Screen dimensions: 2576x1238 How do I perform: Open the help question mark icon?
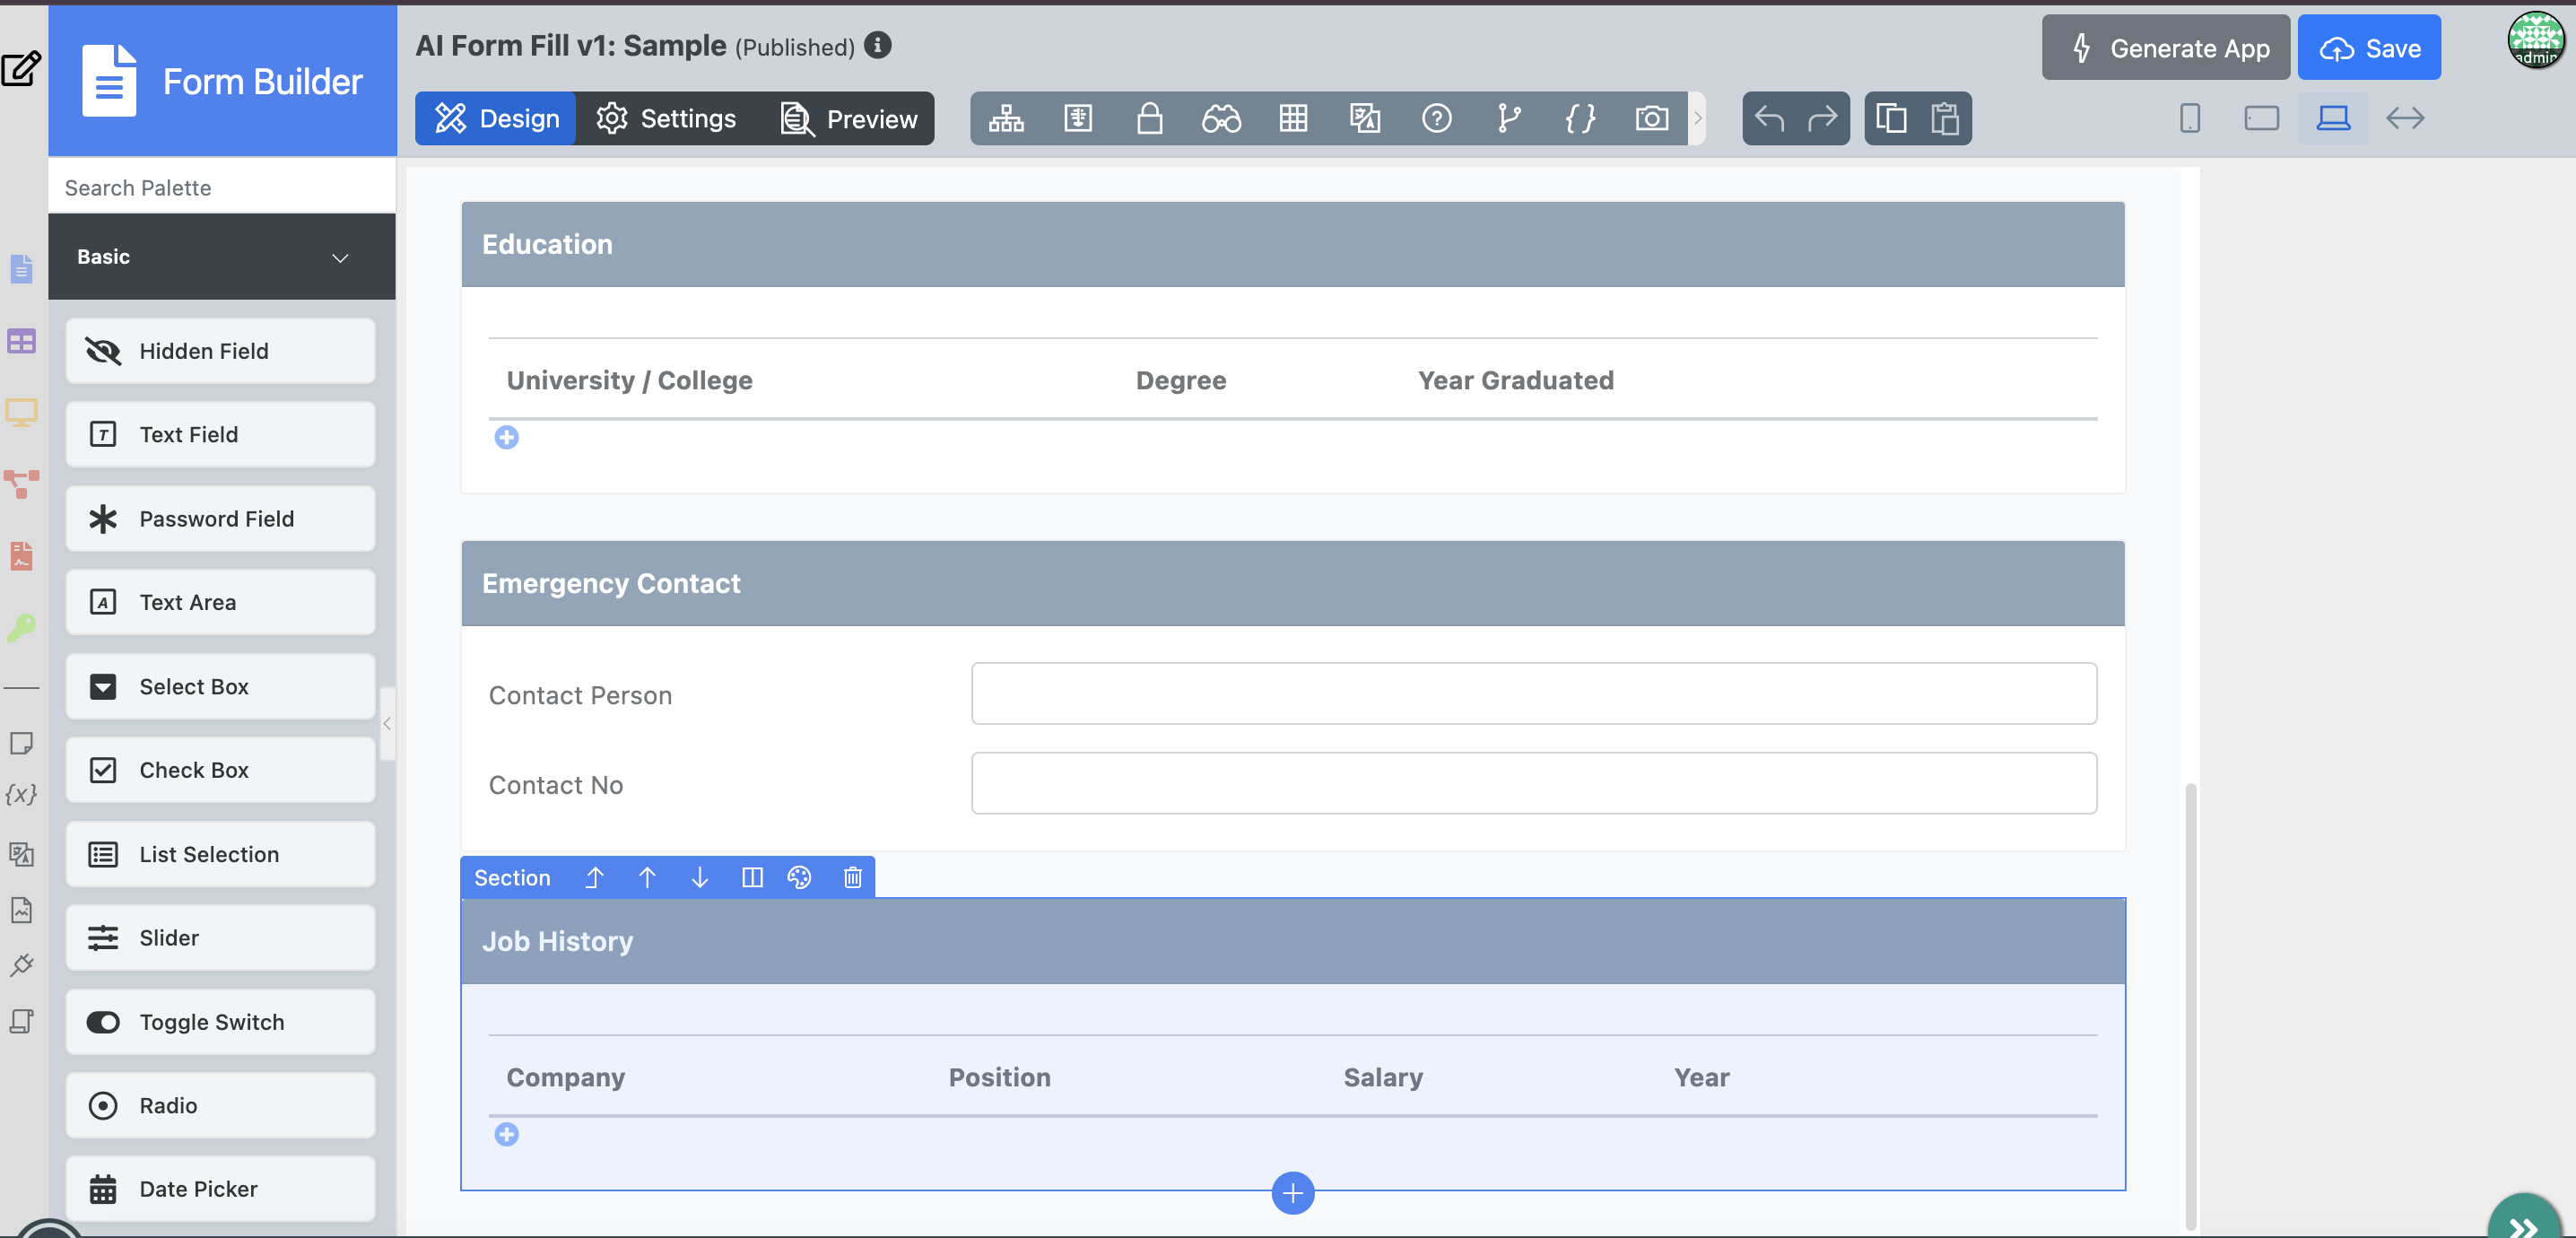pyautogui.click(x=1436, y=118)
